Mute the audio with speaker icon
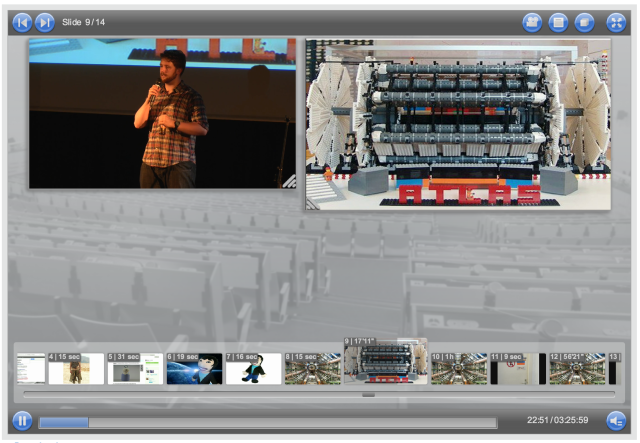 pyautogui.click(x=616, y=421)
